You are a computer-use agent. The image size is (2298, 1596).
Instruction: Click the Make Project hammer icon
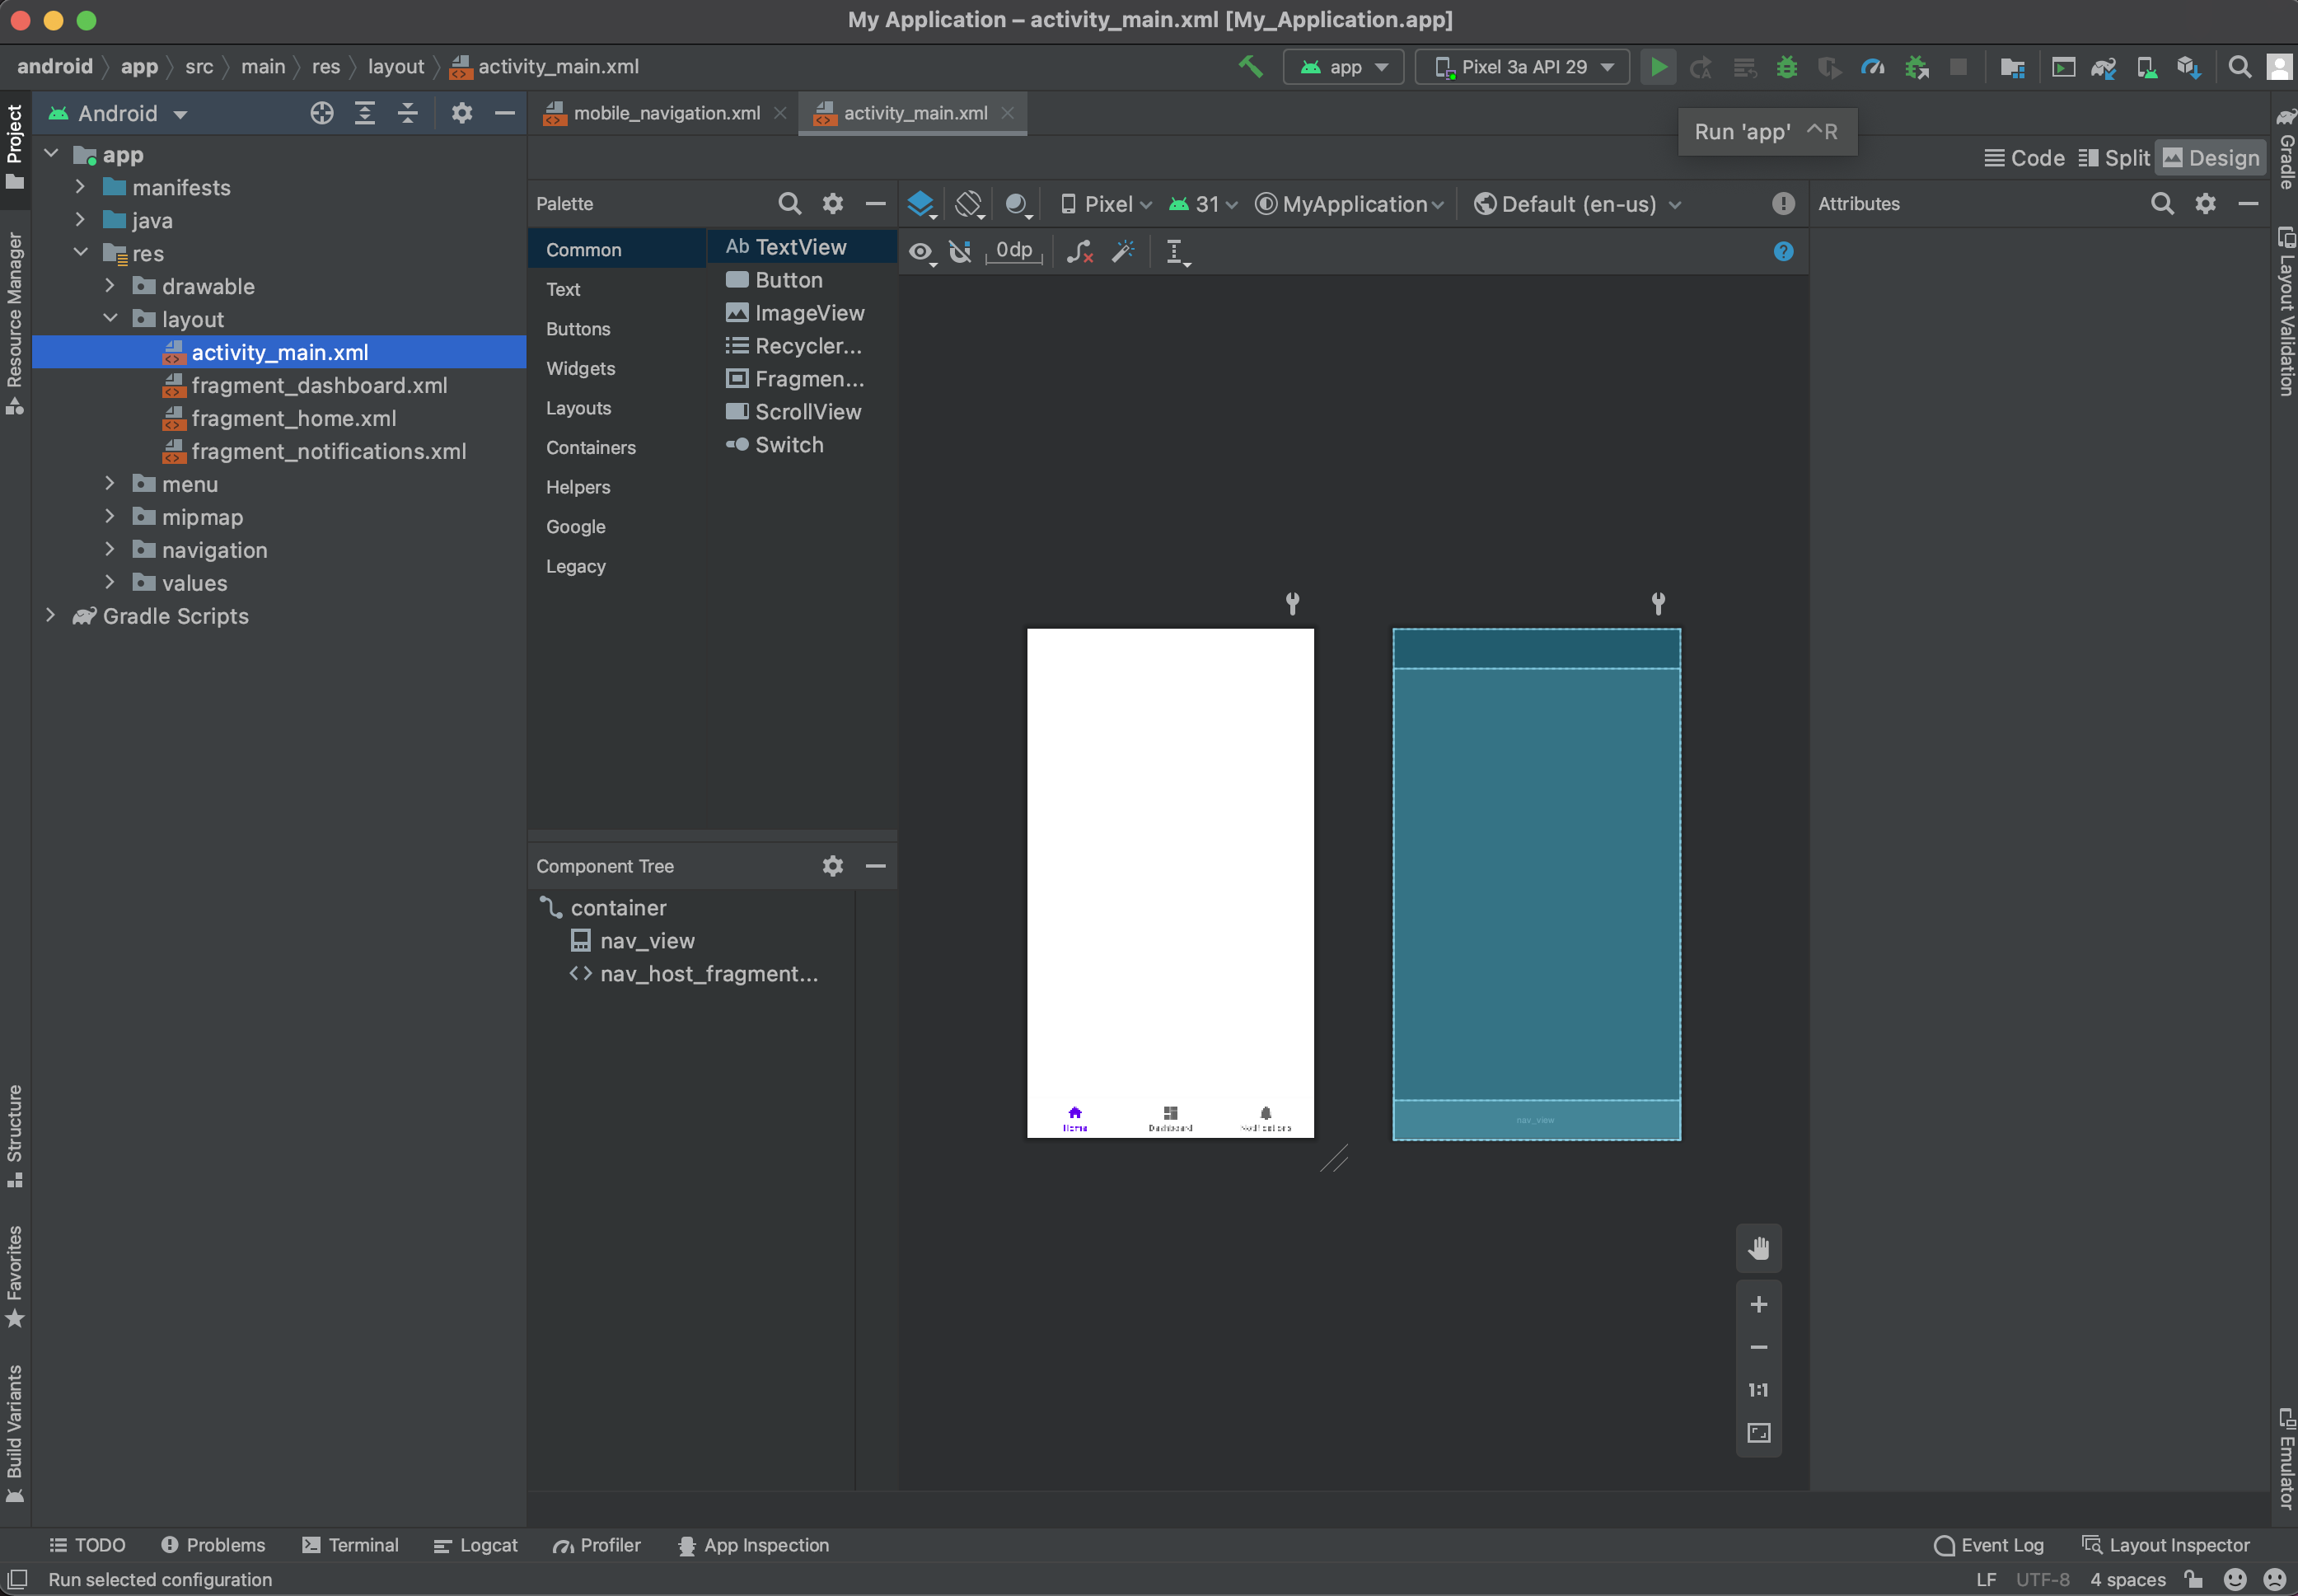pos(1250,67)
